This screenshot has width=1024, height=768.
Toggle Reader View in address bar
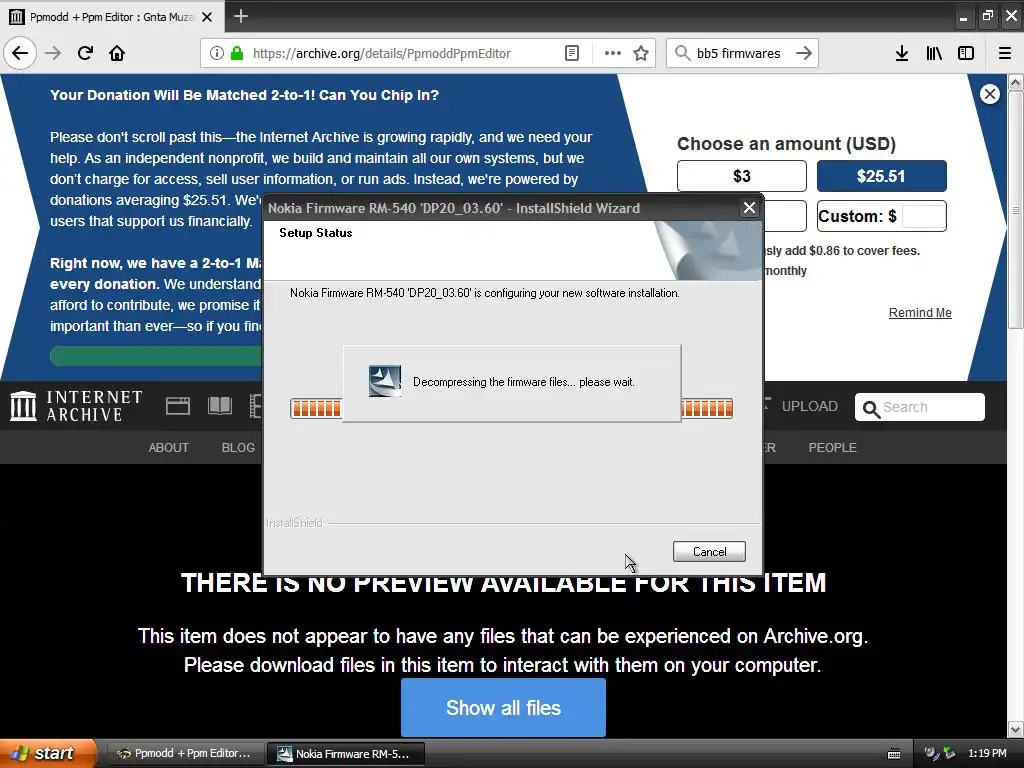tap(571, 53)
